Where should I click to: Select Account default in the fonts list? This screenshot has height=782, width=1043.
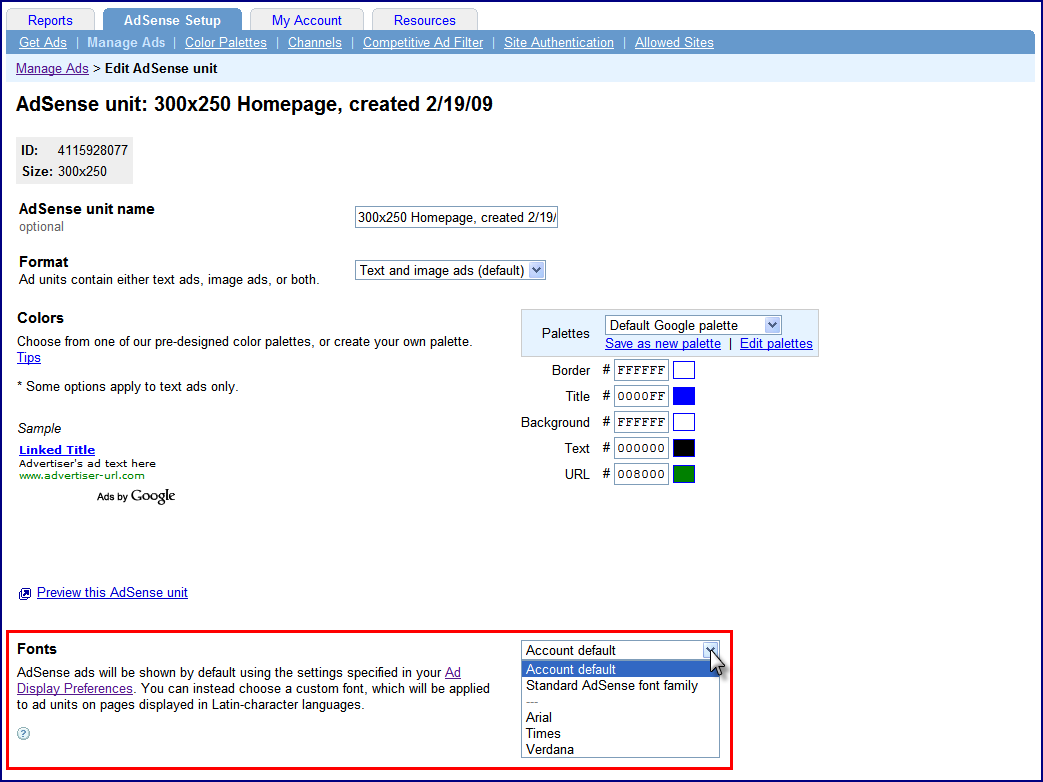click(x=620, y=670)
